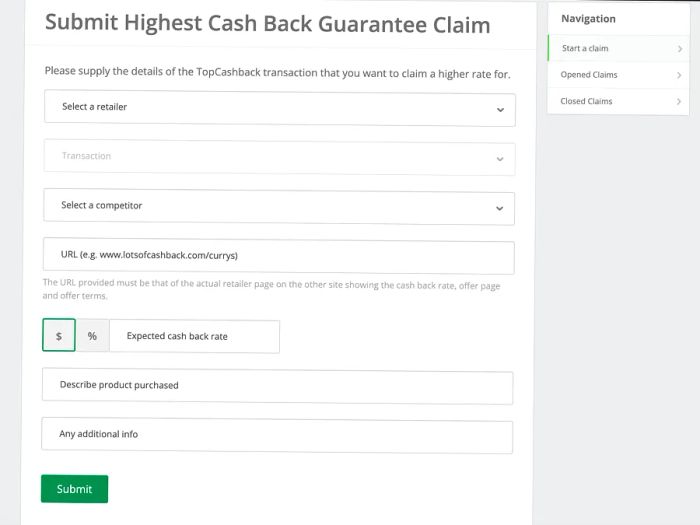This screenshot has width=700, height=525.
Task: Click arrow icon beside Closed Claims
Action: click(x=679, y=101)
